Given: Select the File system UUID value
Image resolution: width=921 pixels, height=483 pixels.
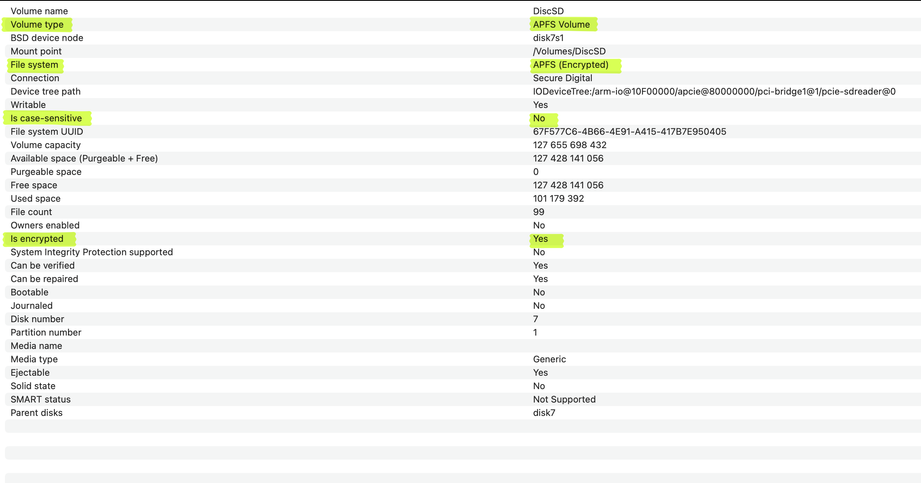Looking at the screenshot, I should [x=629, y=132].
